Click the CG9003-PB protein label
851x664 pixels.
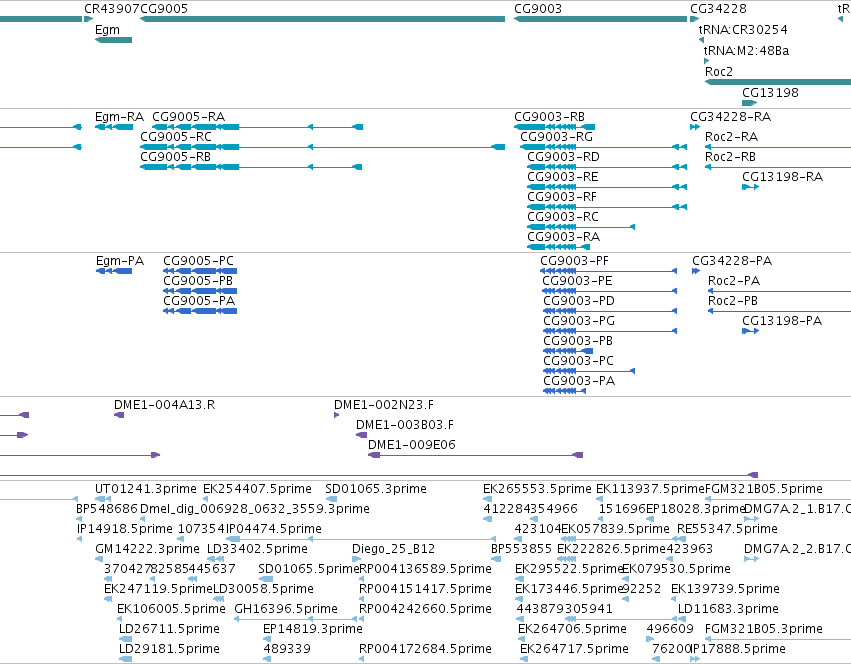(577, 342)
